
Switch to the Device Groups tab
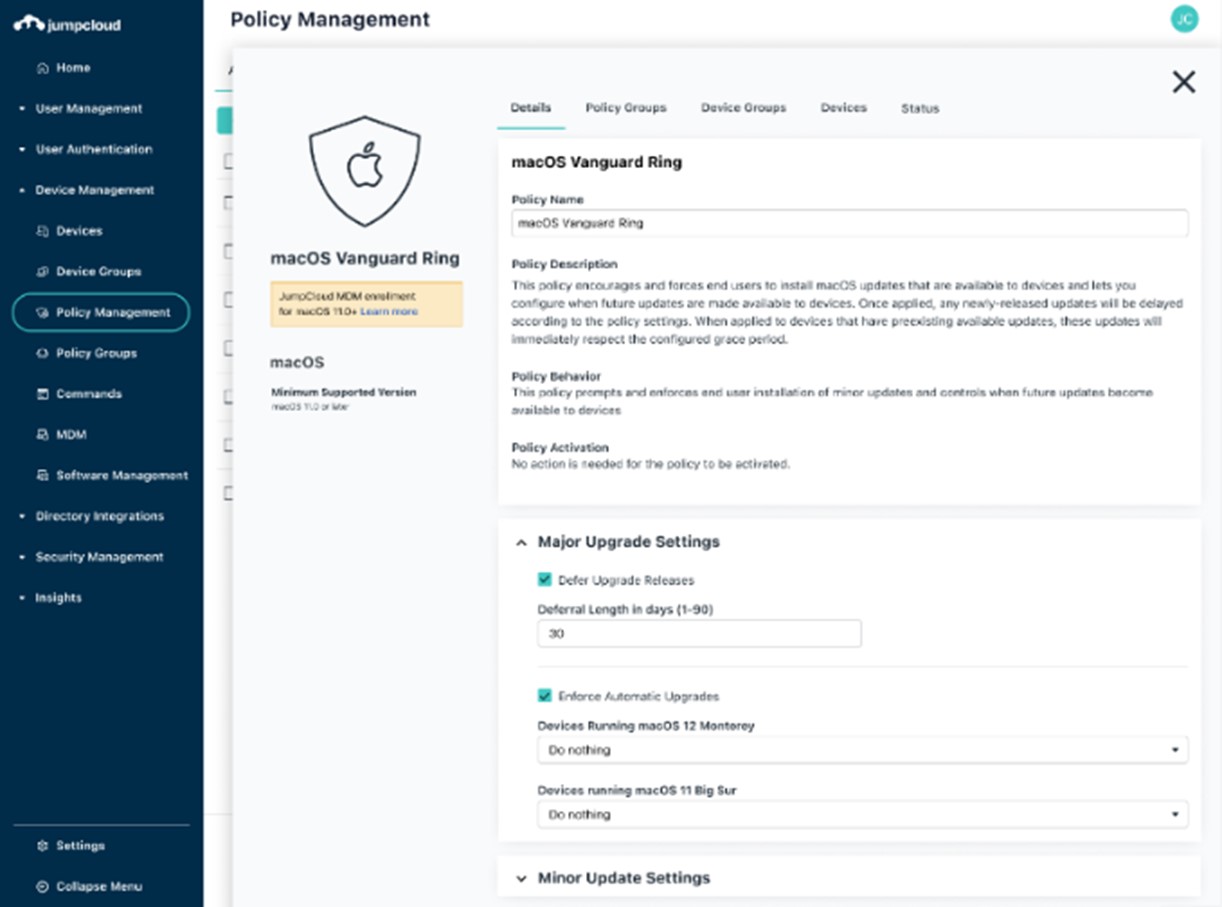pos(743,108)
